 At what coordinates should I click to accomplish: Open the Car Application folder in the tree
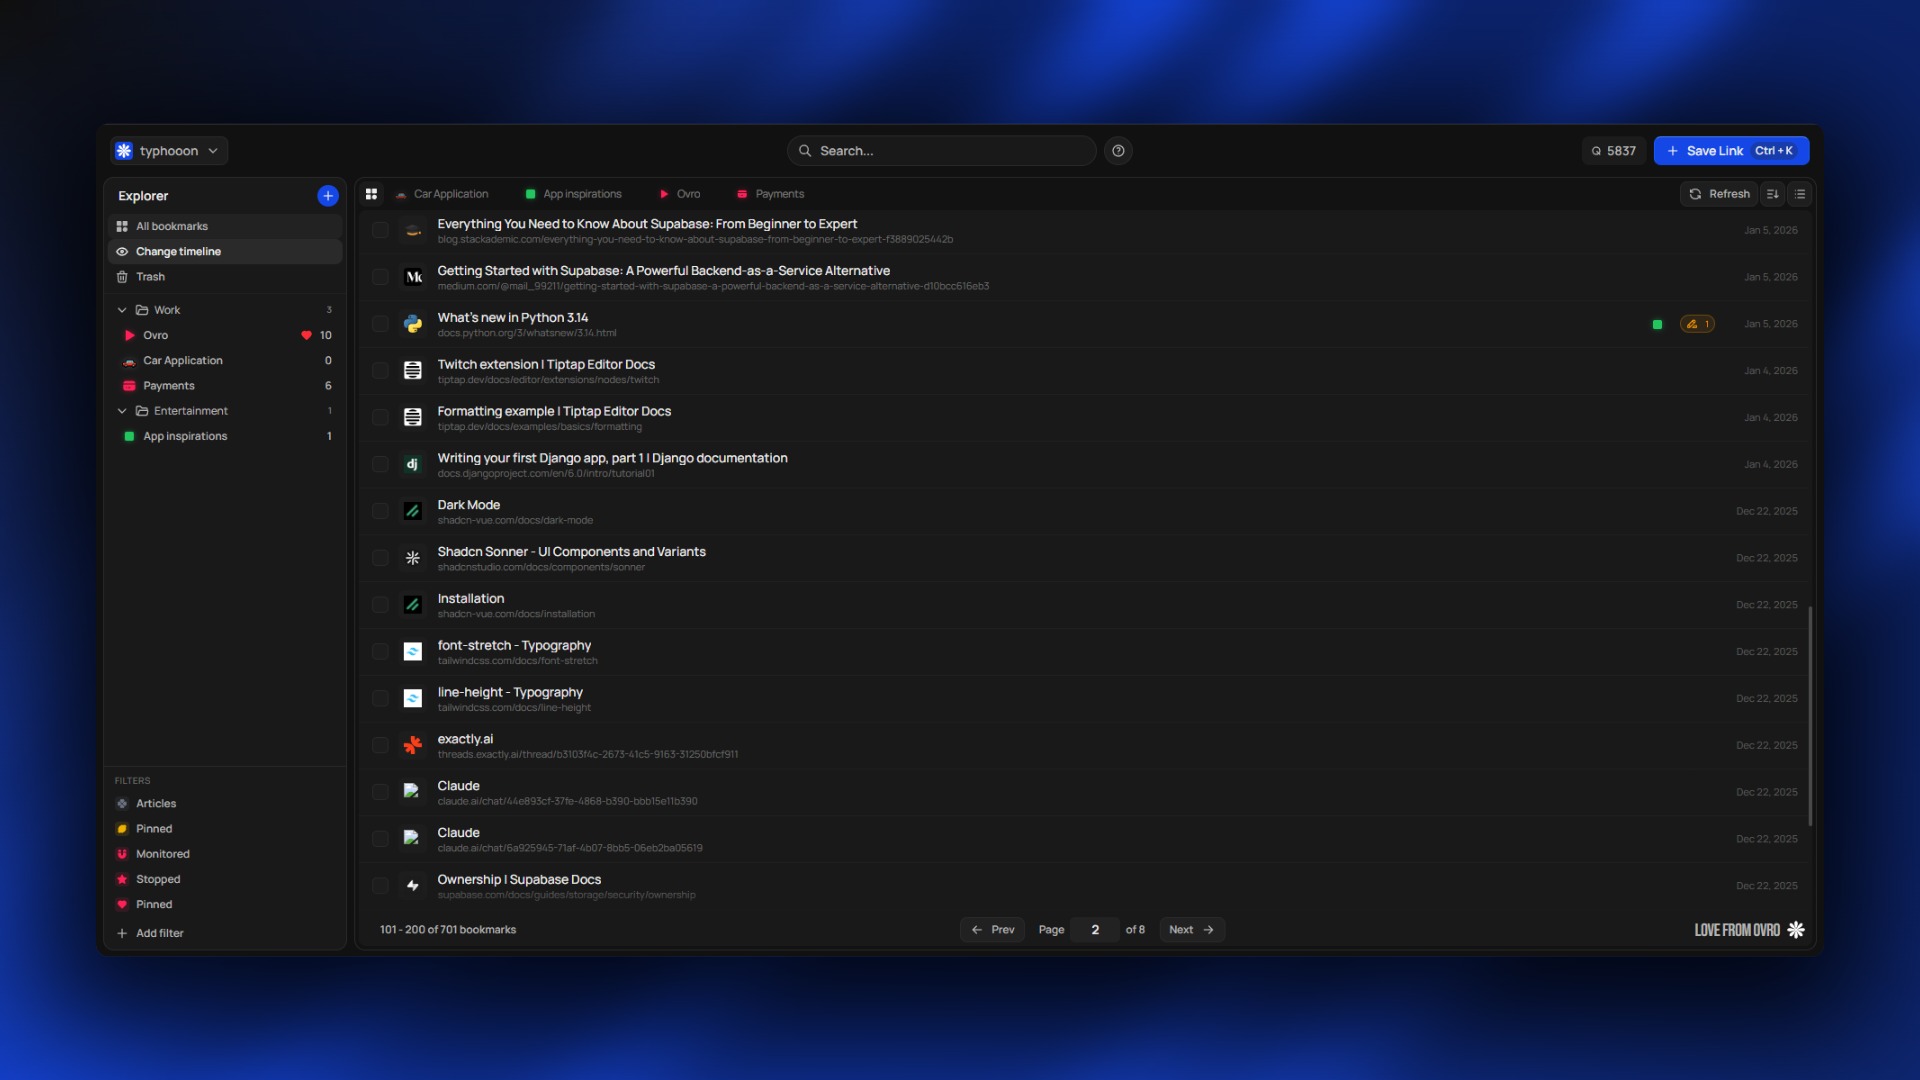tap(225, 361)
